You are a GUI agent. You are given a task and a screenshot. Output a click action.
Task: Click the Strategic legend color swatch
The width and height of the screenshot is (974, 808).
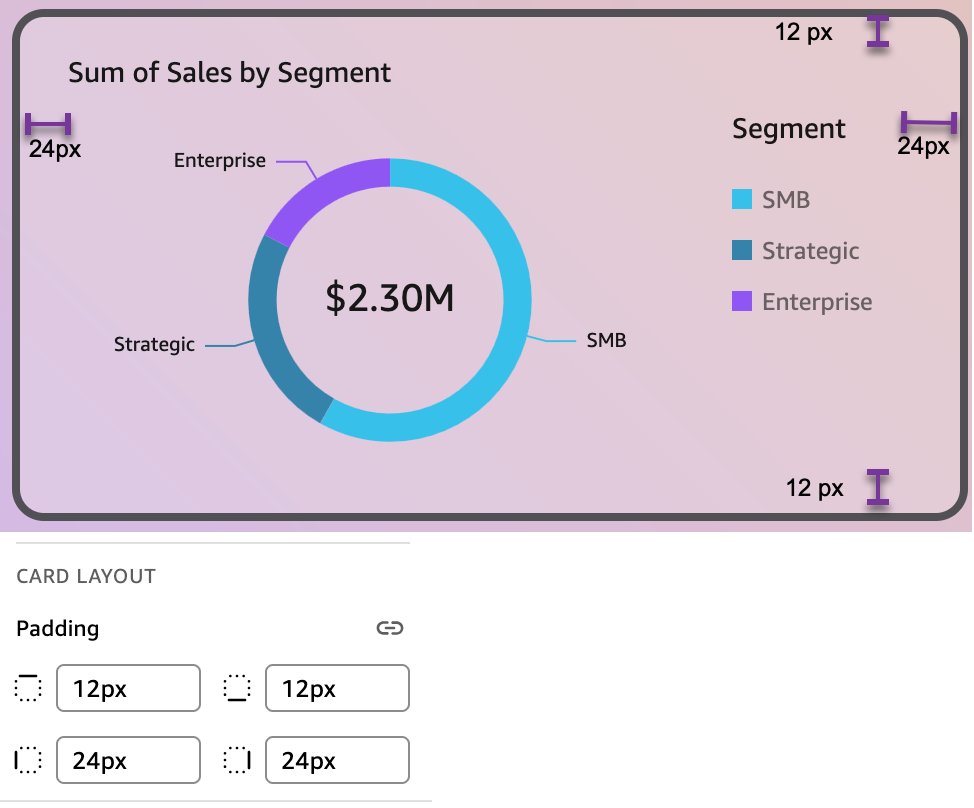pos(742,251)
